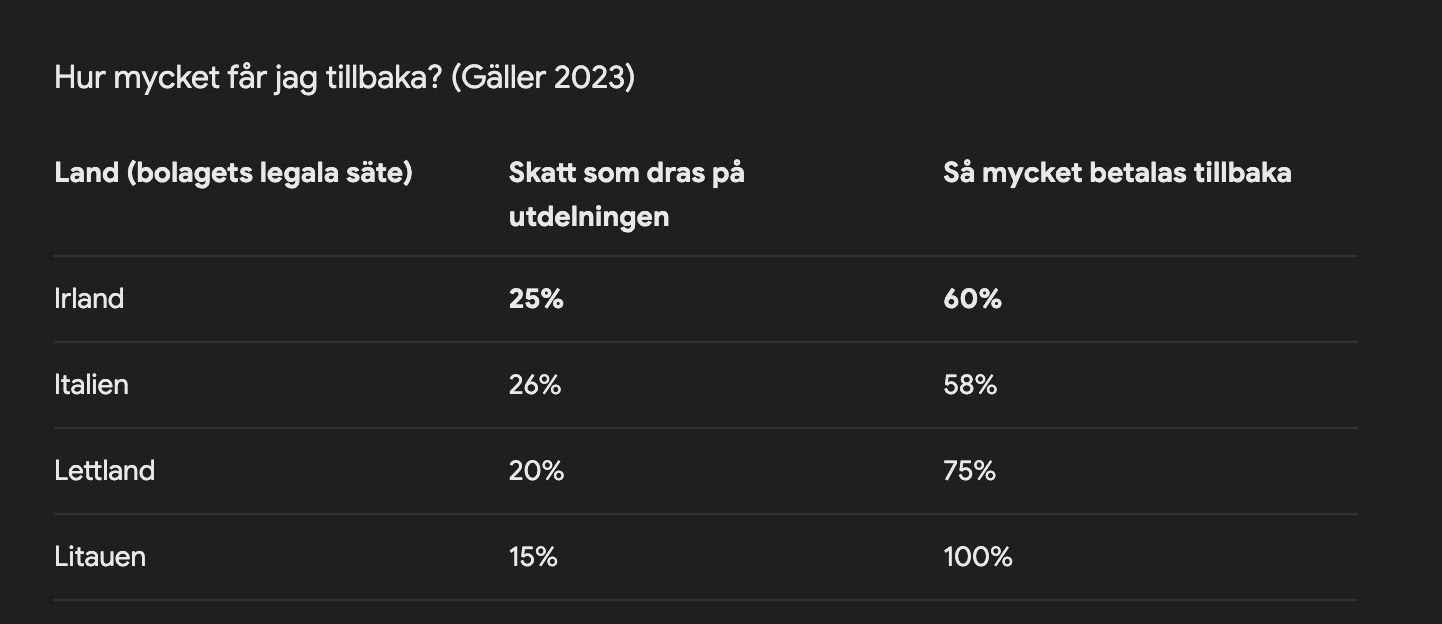The image size is (1442, 624).
Task: Click Italien's 58% refund value
Action: pos(970,385)
